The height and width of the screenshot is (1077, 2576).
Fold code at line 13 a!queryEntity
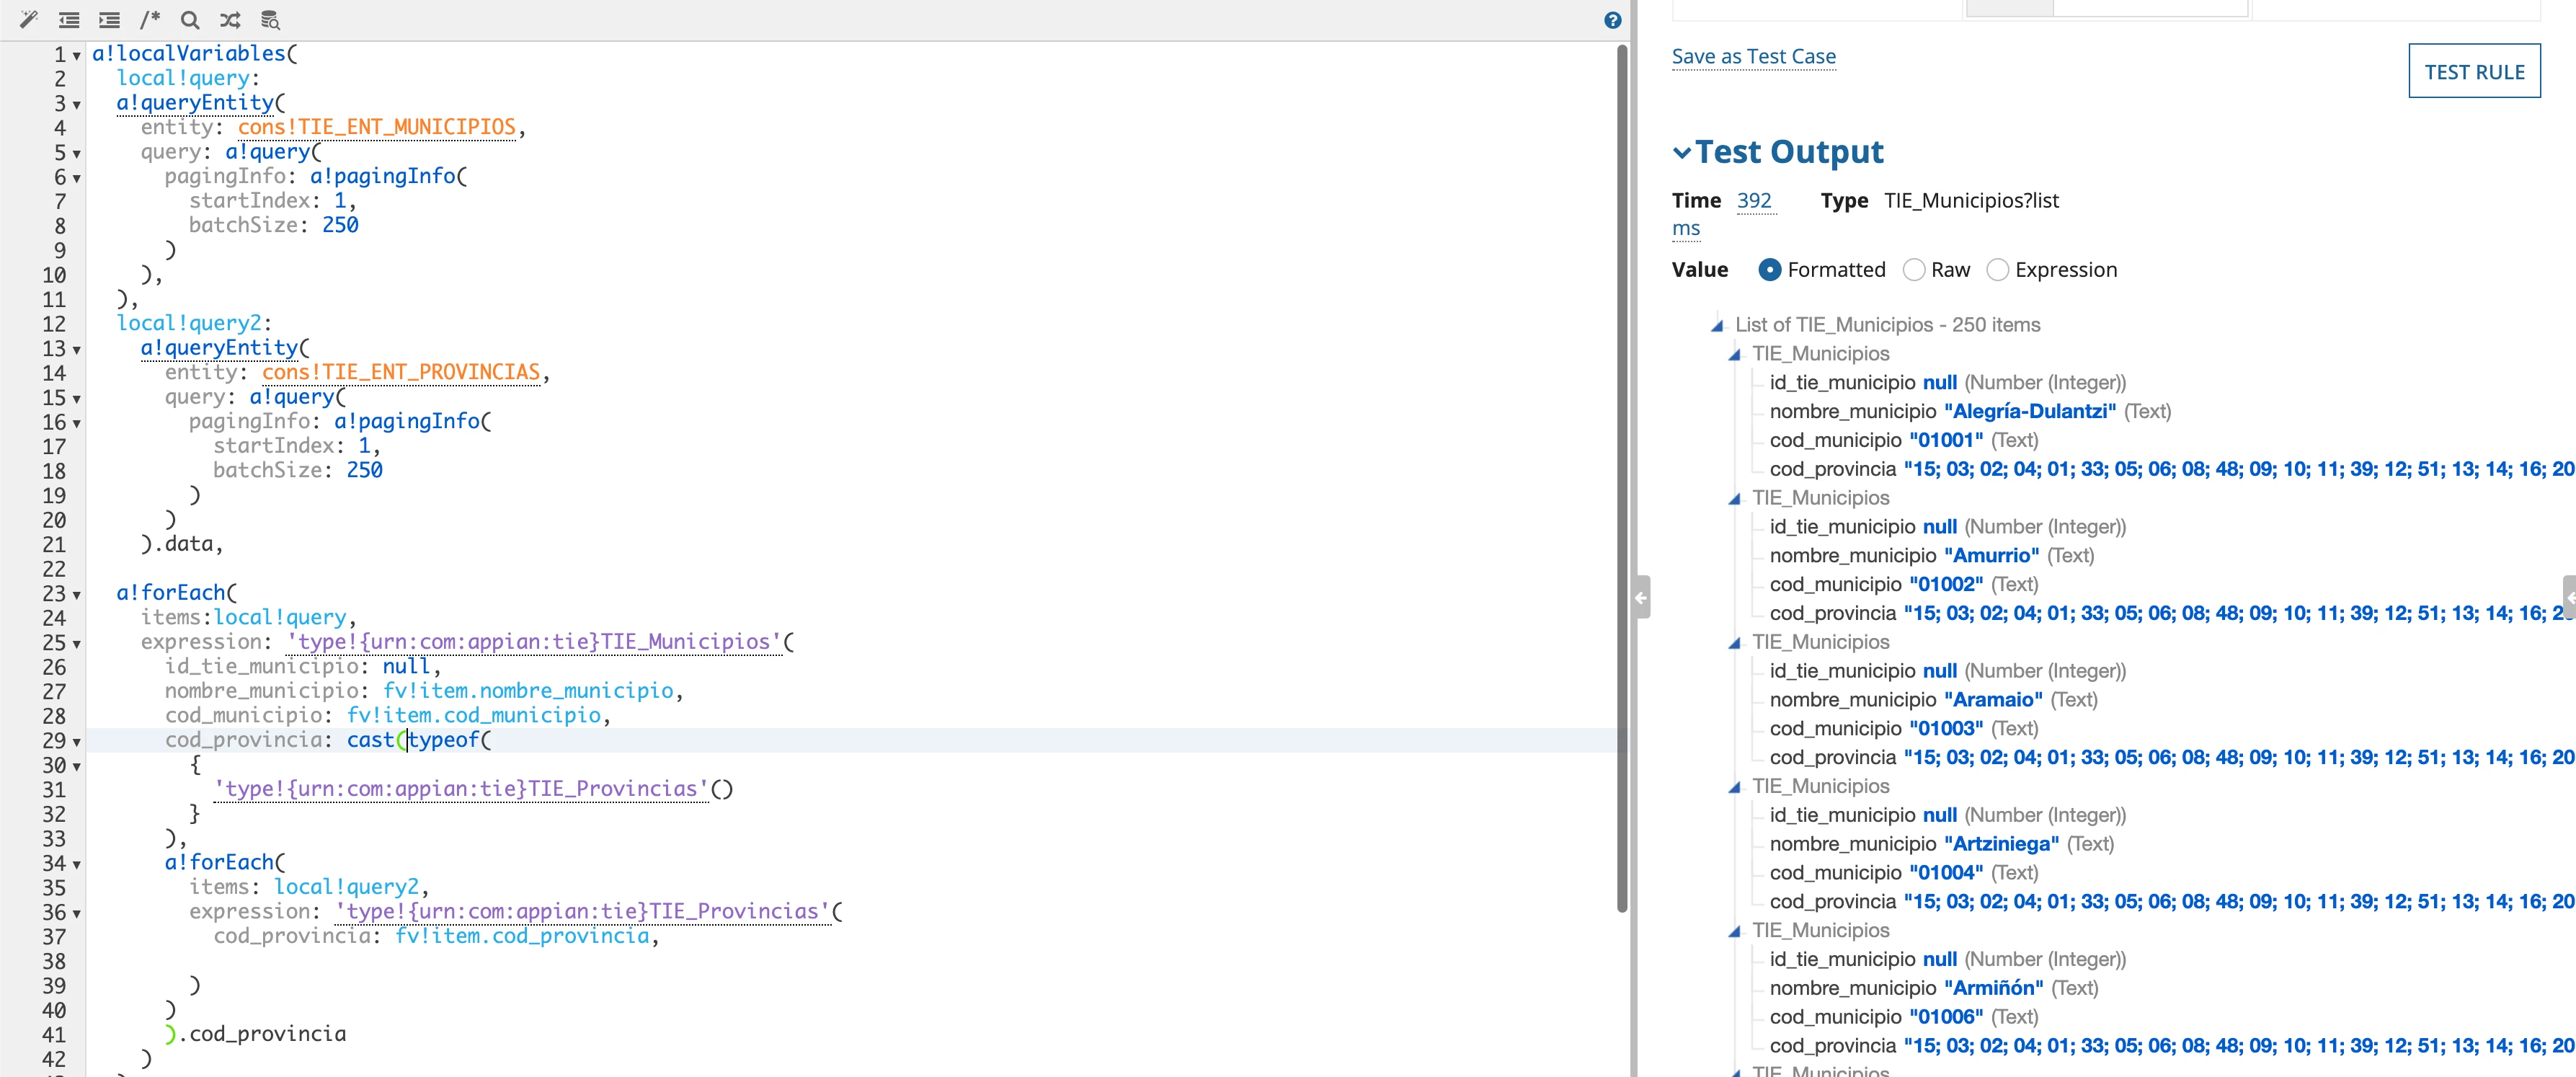click(77, 350)
